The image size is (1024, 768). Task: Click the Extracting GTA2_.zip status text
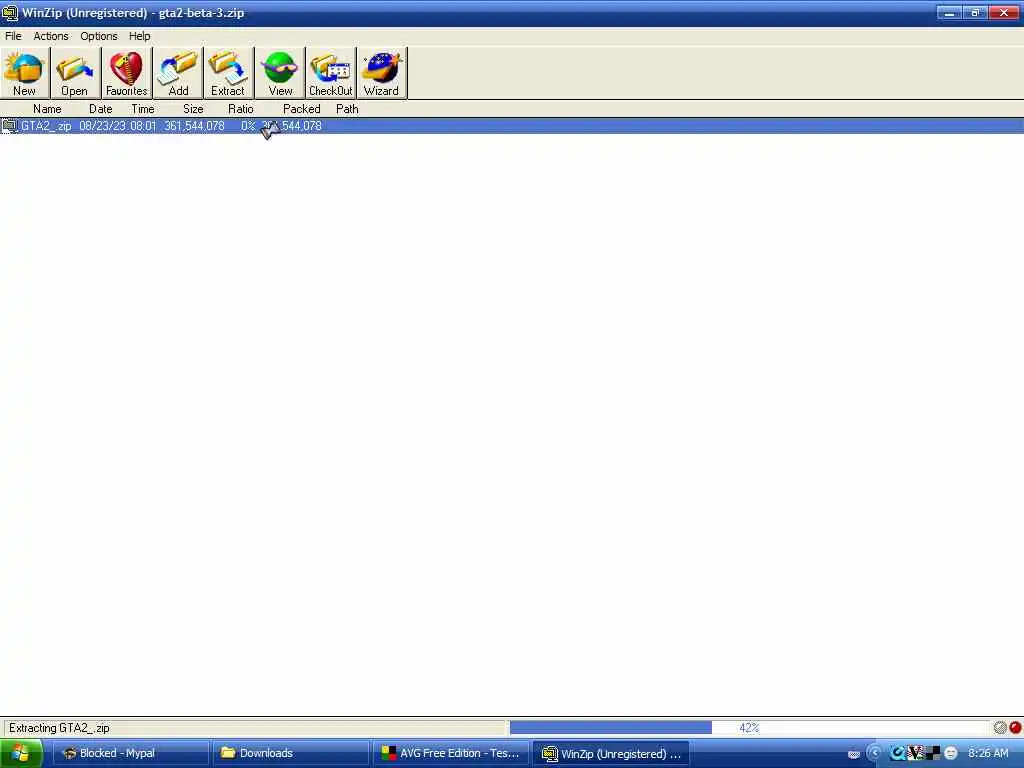(59, 728)
